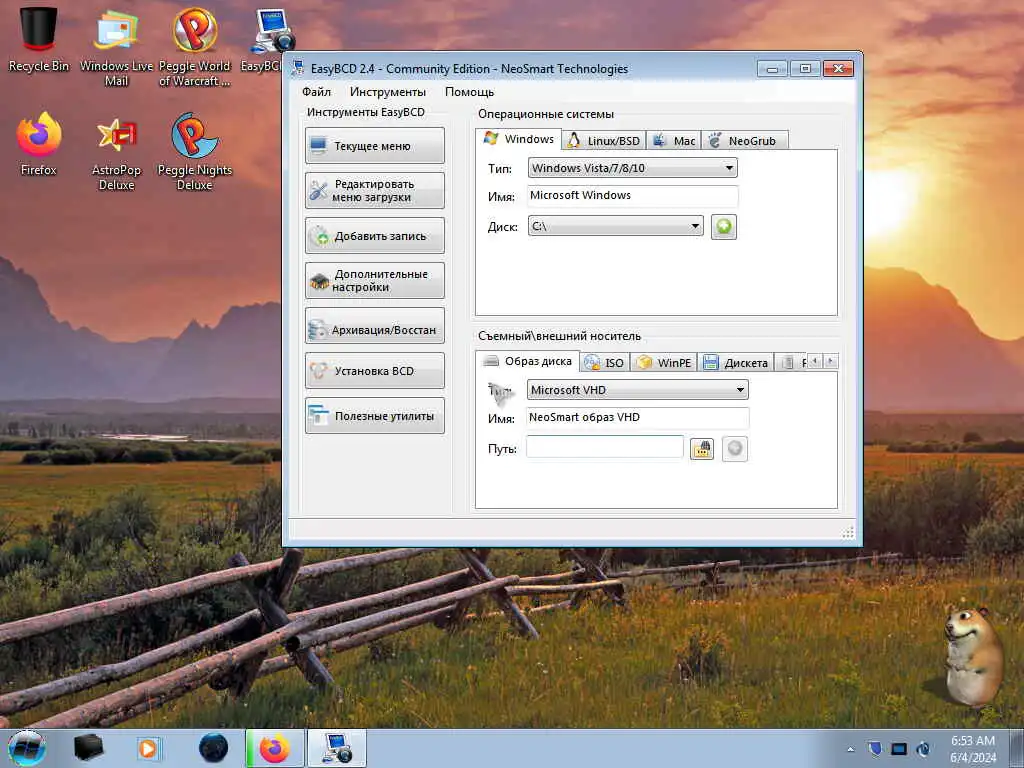Select the Образ диска tab
Viewport: 1024px width, 768px height.
(x=527, y=361)
